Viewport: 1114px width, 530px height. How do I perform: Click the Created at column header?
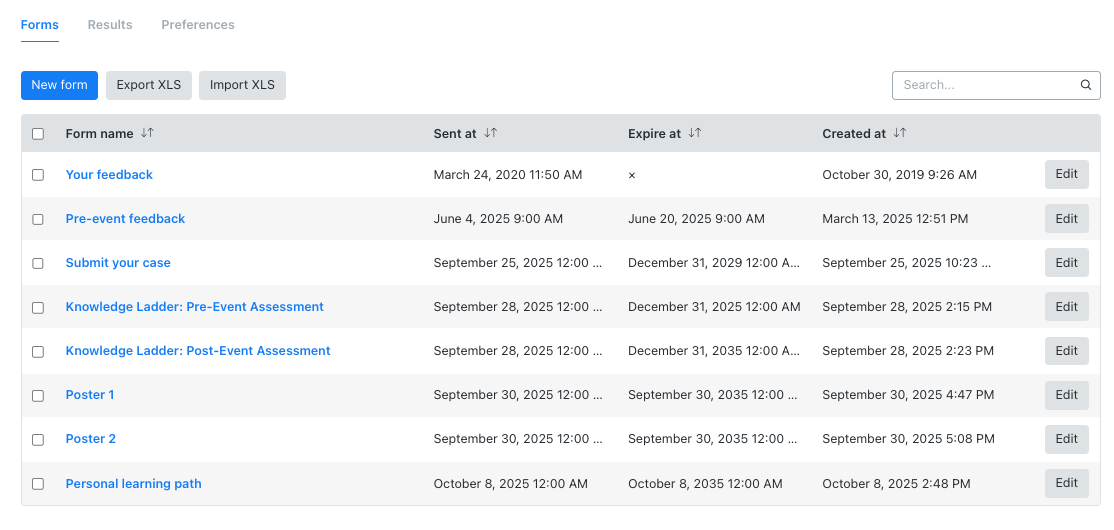click(x=854, y=134)
